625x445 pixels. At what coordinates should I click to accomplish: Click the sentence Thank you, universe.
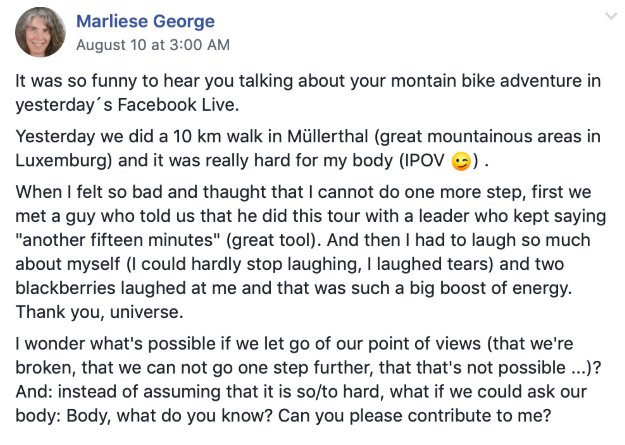tap(99, 312)
